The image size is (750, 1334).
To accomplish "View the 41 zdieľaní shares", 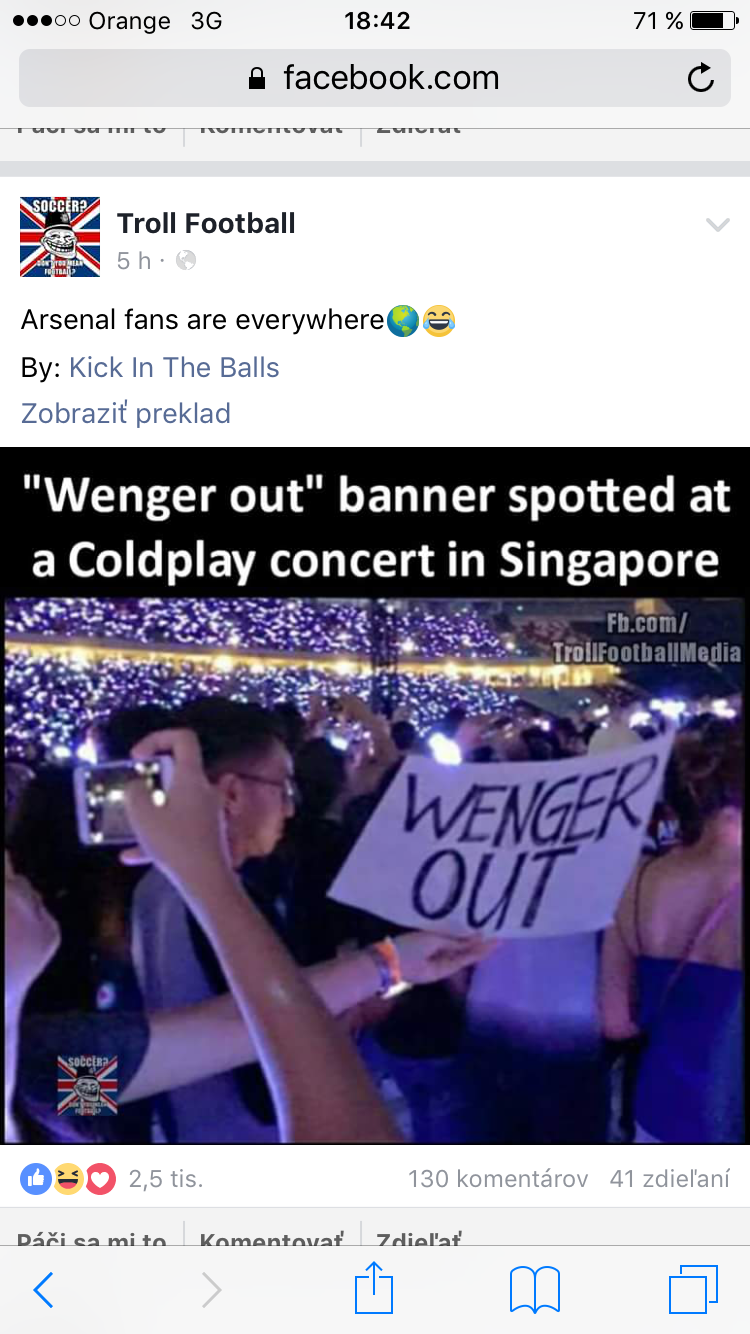I will (x=670, y=1179).
